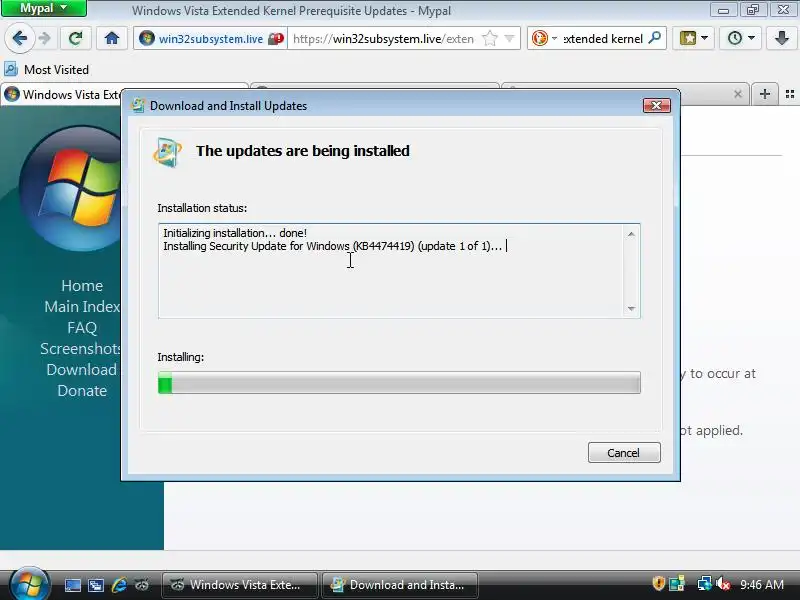Open the Download sidebar link
Screen dimensions: 800x600
click(82, 369)
